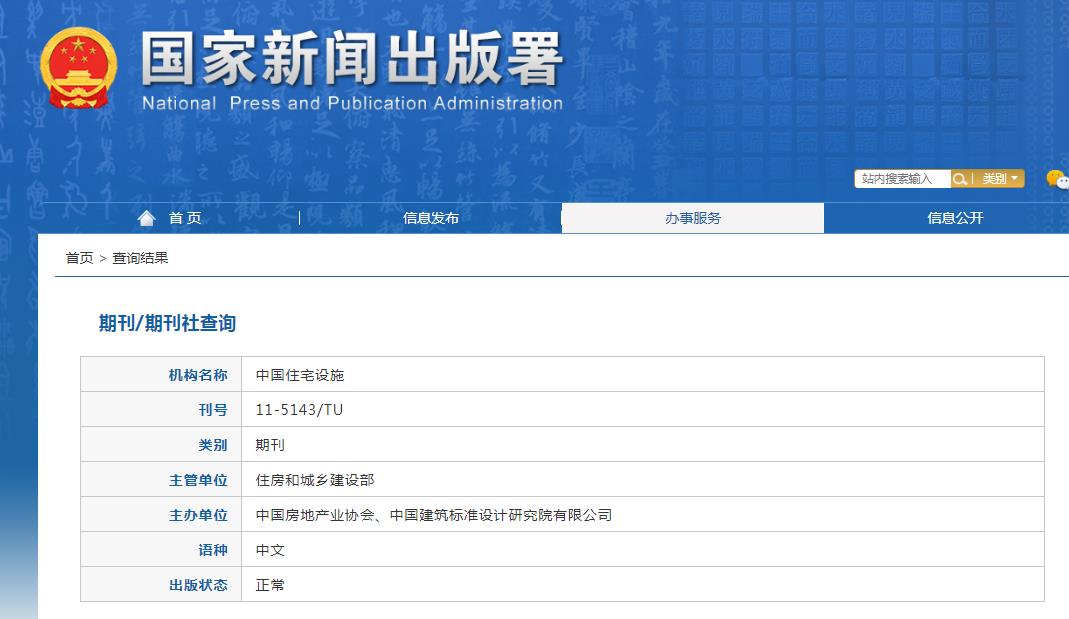Click the 站内搜索输入 search input field

pos(900,178)
